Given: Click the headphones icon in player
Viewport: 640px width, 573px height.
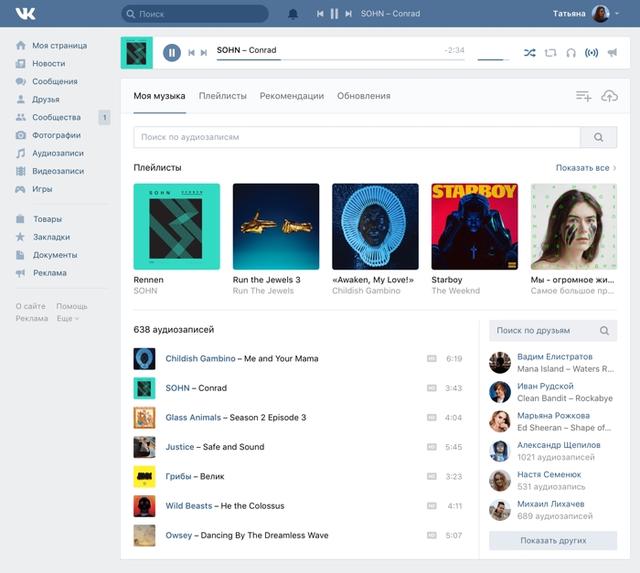Looking at the screenshot, I should tap(571, 53).
